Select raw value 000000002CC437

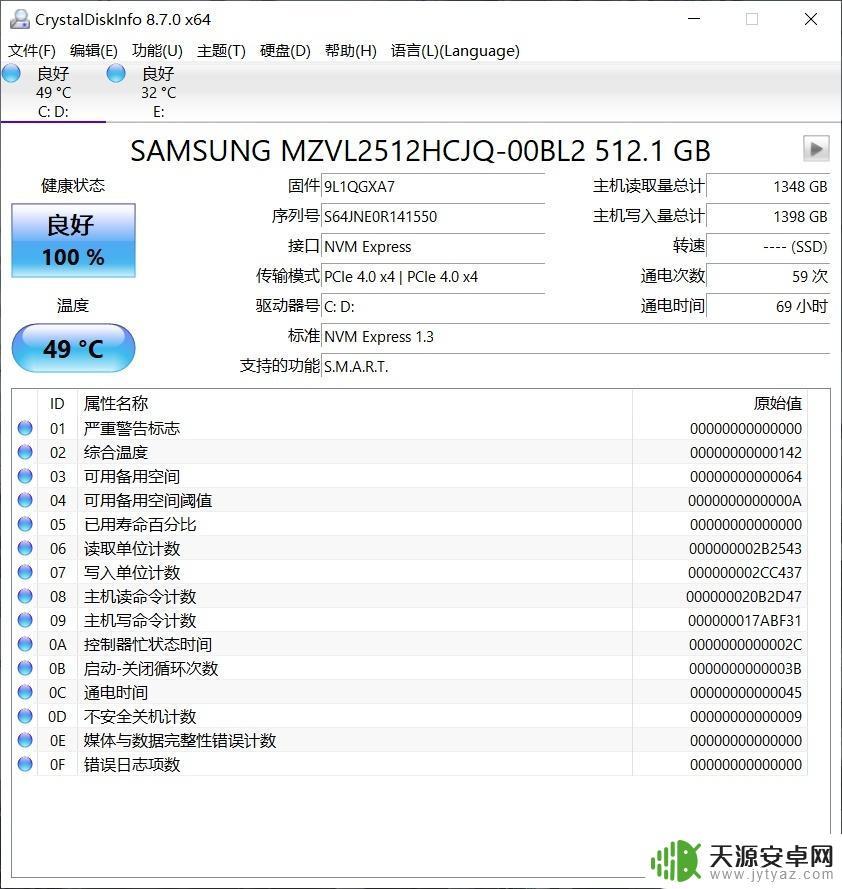coord(745,573)
